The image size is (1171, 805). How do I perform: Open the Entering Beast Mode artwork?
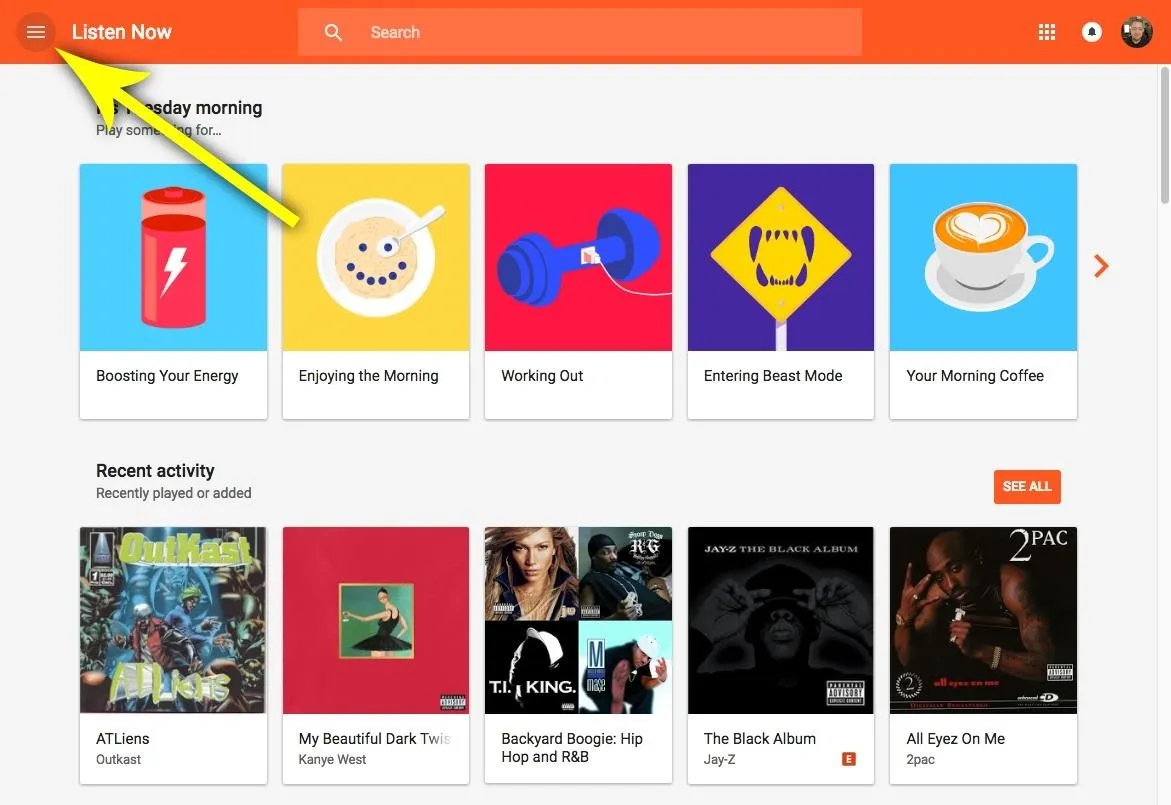tap(780, 257)
